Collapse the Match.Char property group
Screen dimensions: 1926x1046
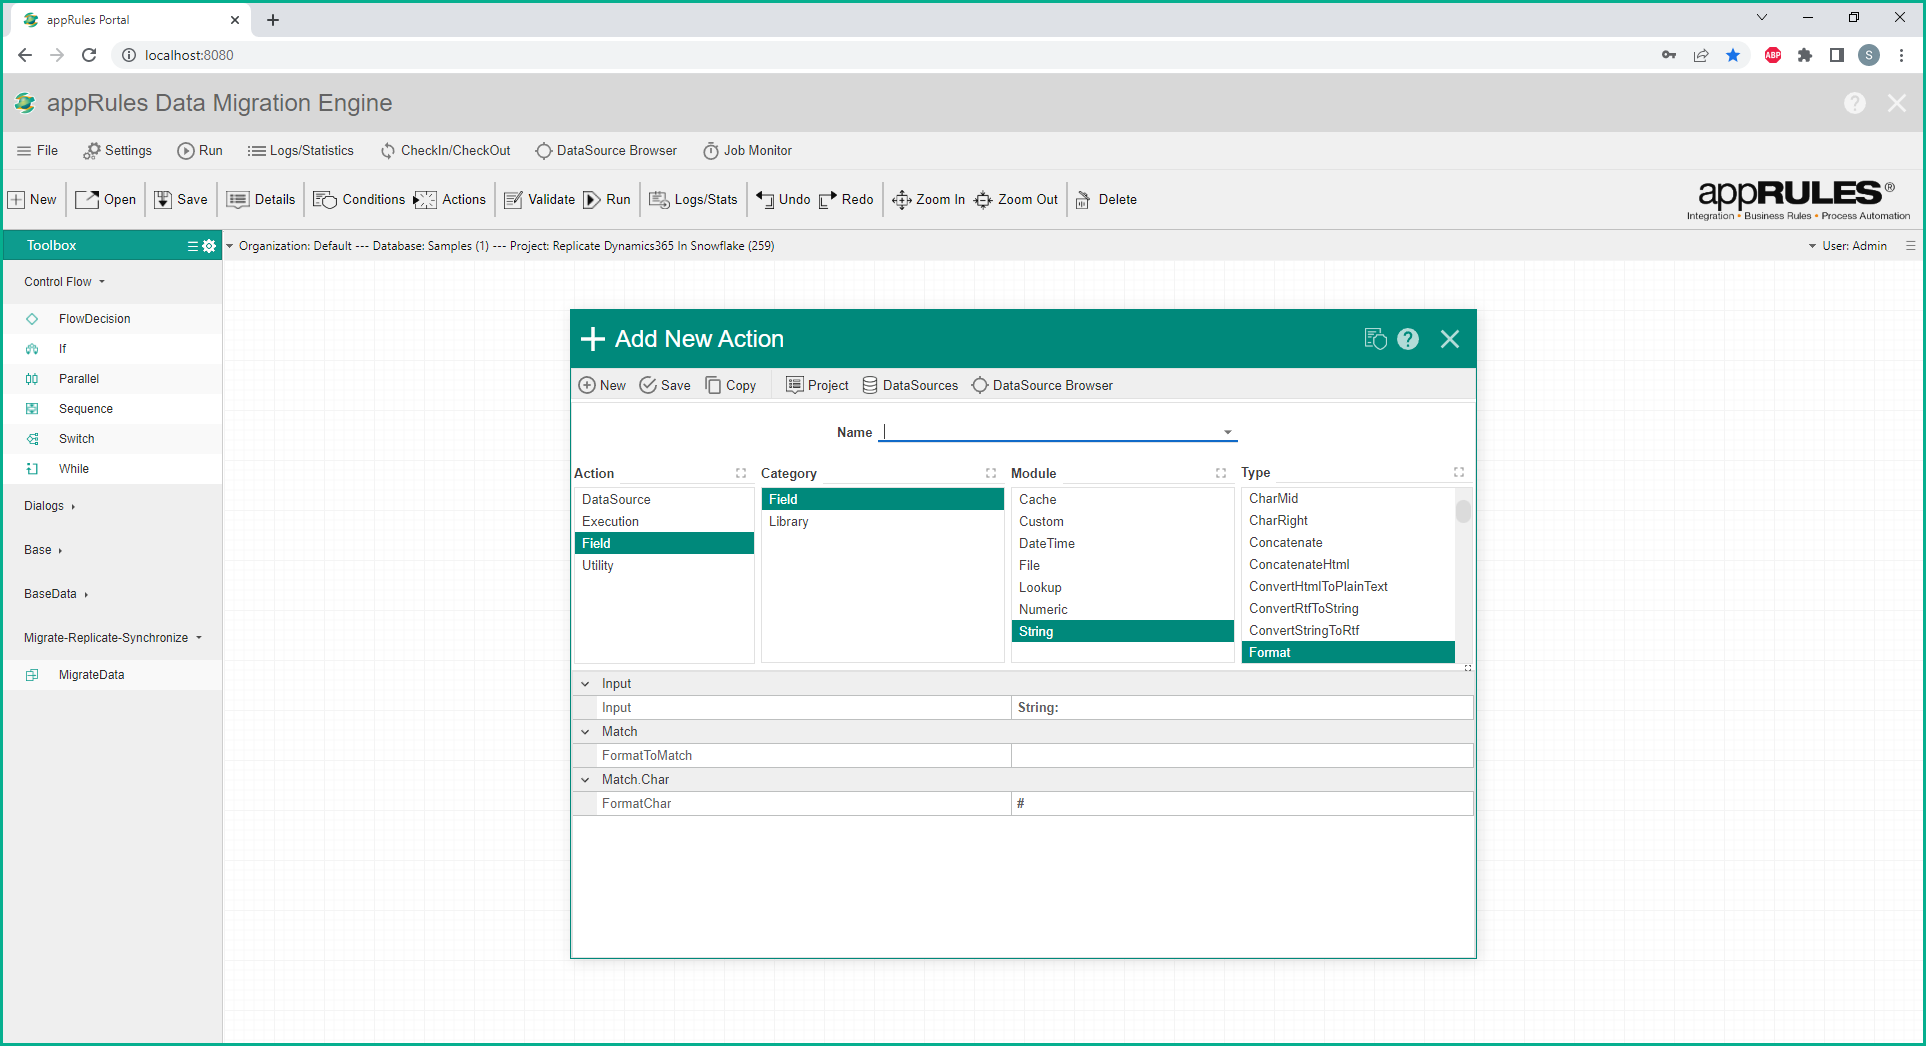(586, 780)
